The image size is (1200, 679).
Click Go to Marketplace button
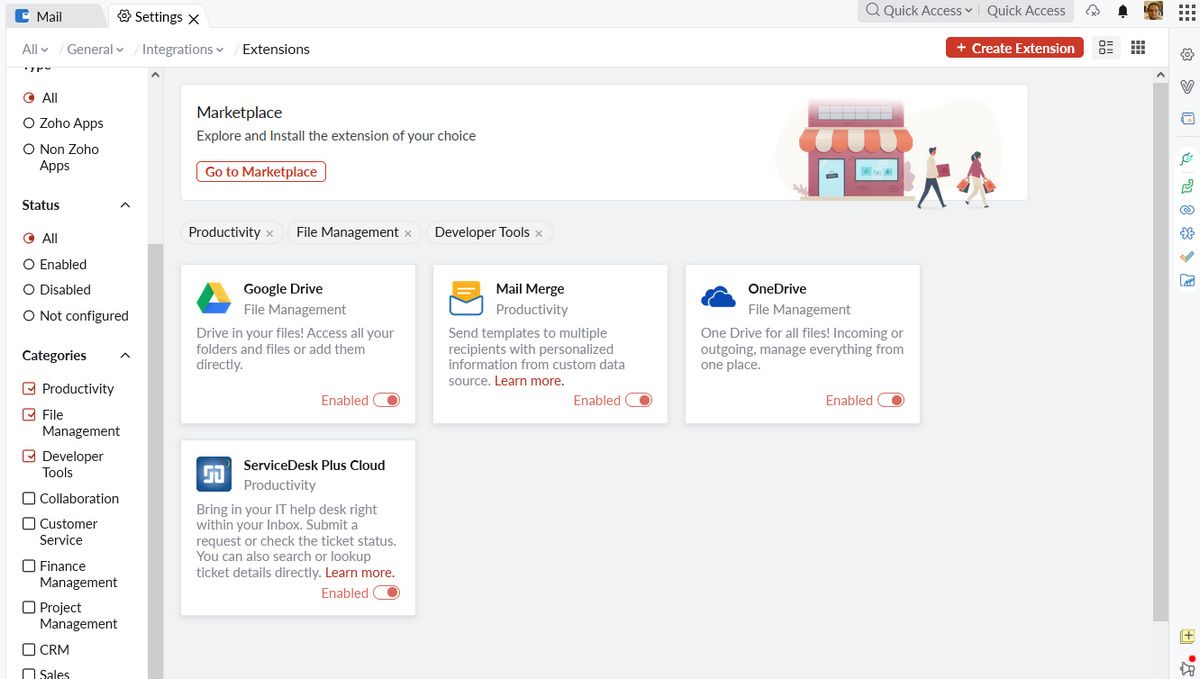click(261, 172)
